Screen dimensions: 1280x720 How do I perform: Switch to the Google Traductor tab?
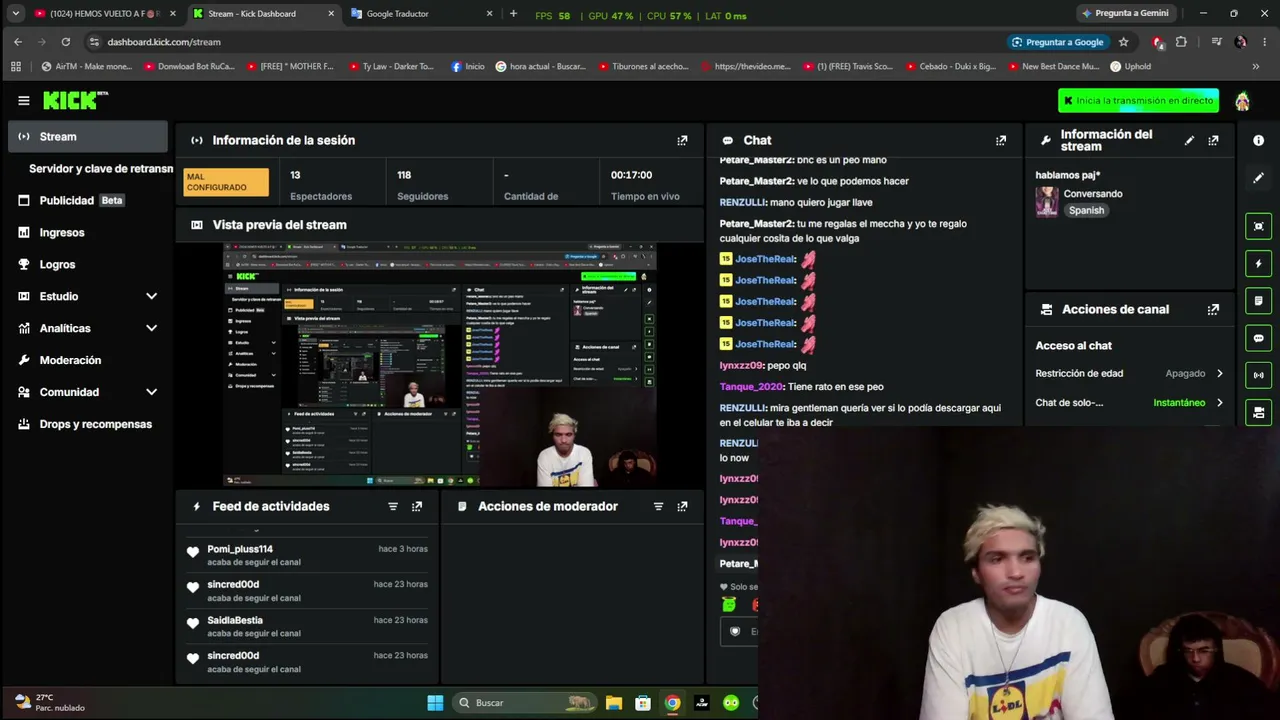[422, 14]
